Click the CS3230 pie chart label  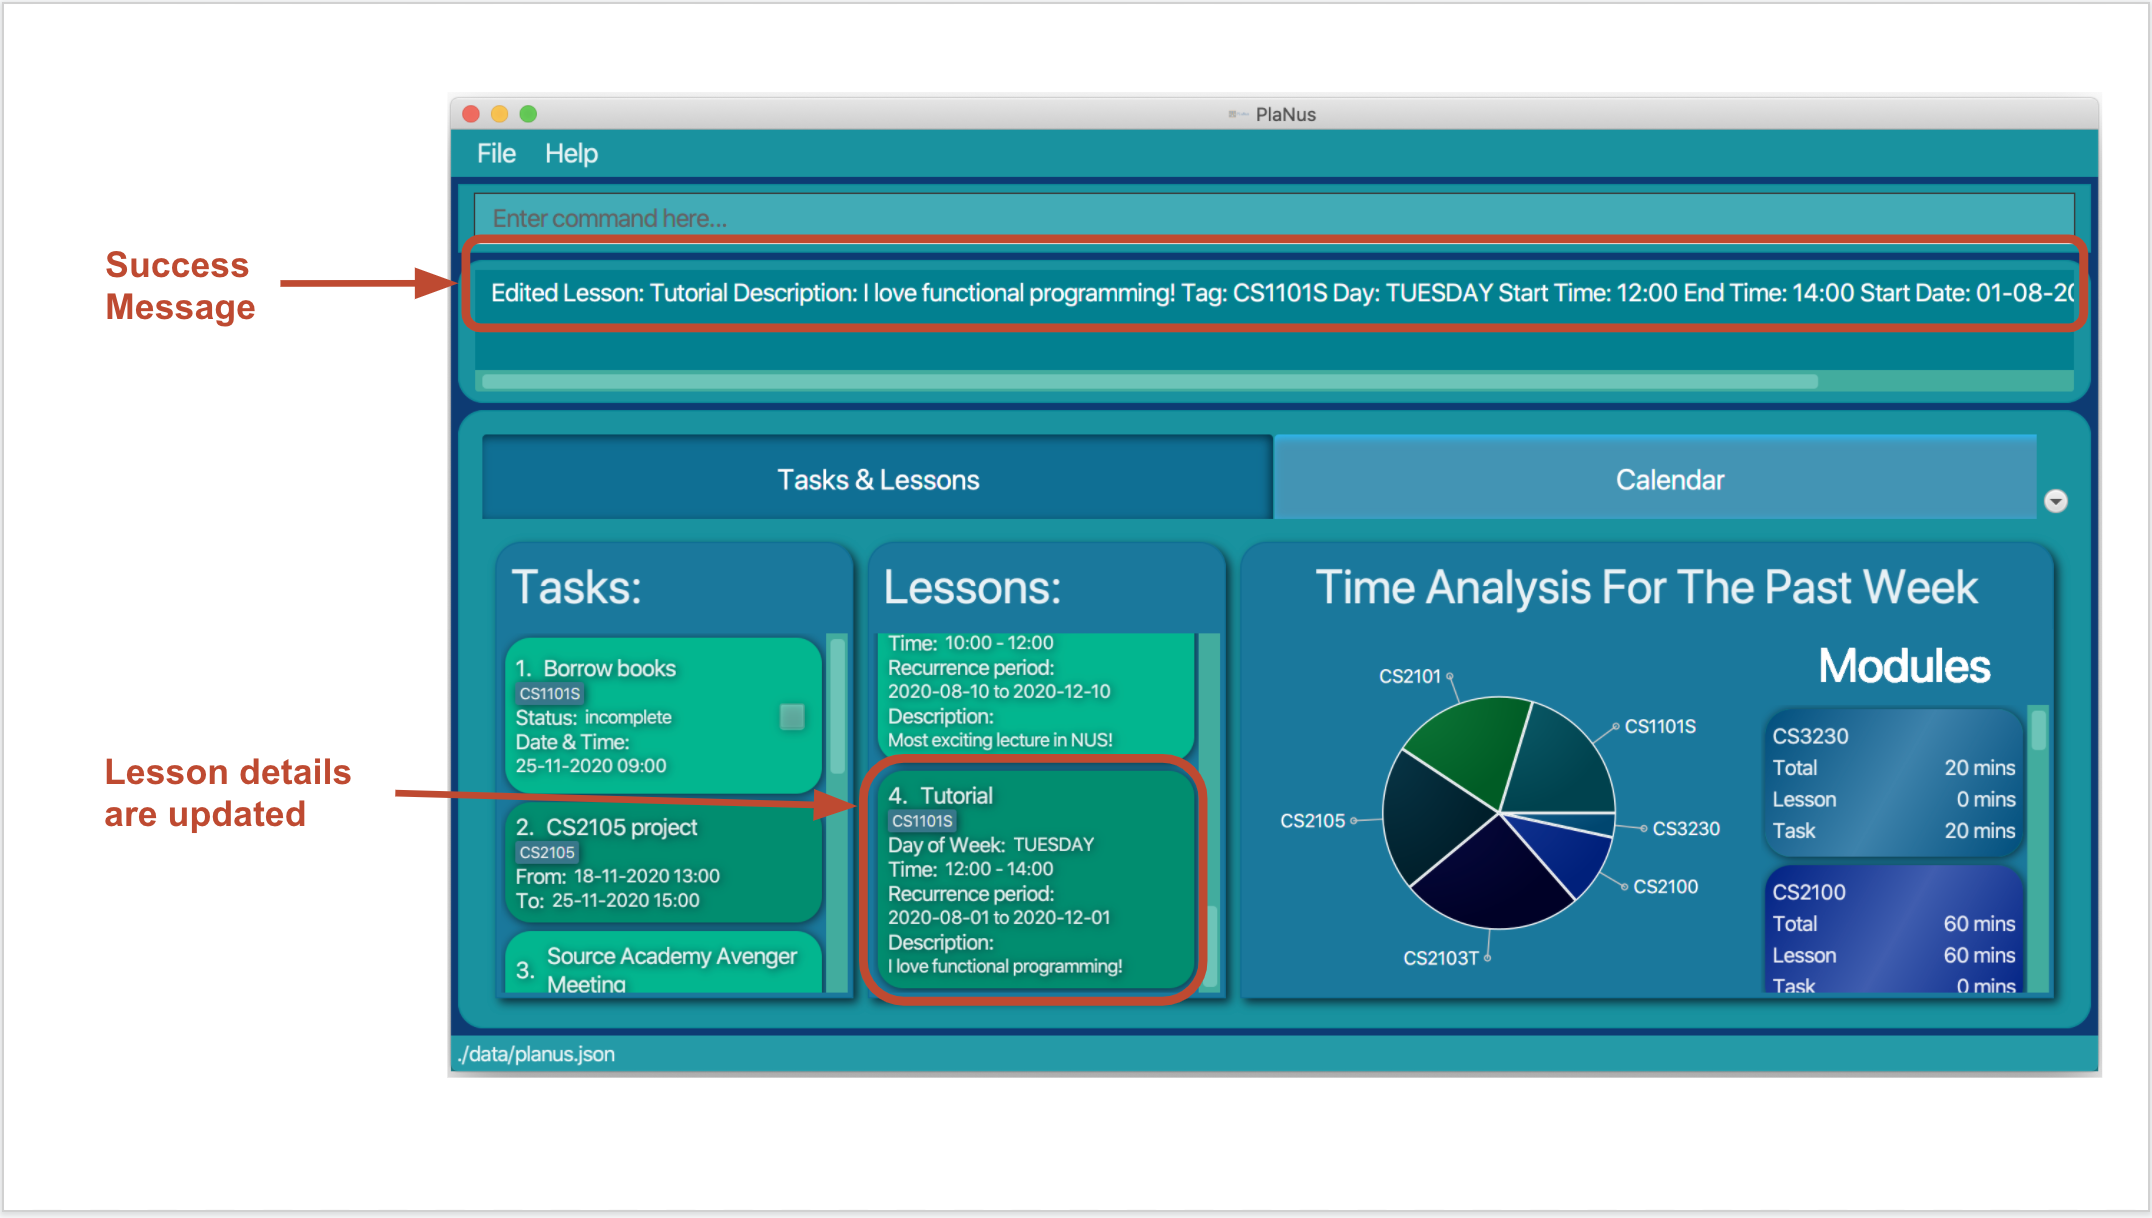coord(1686,828)
